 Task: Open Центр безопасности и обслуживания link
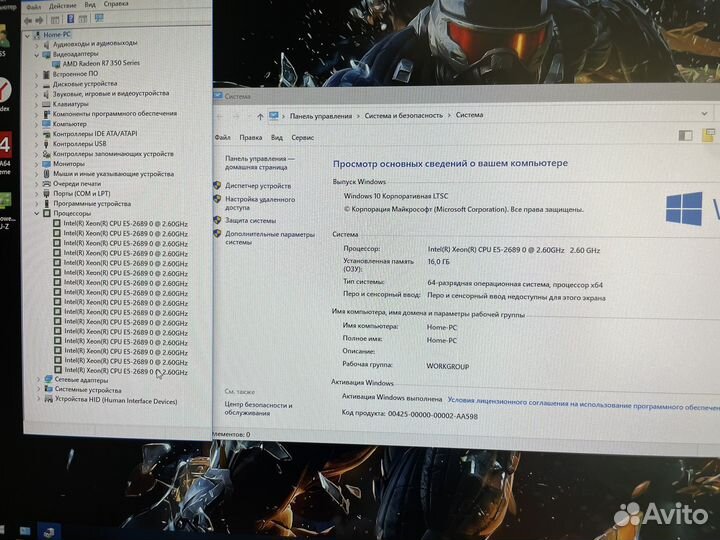tap(258, 409)
